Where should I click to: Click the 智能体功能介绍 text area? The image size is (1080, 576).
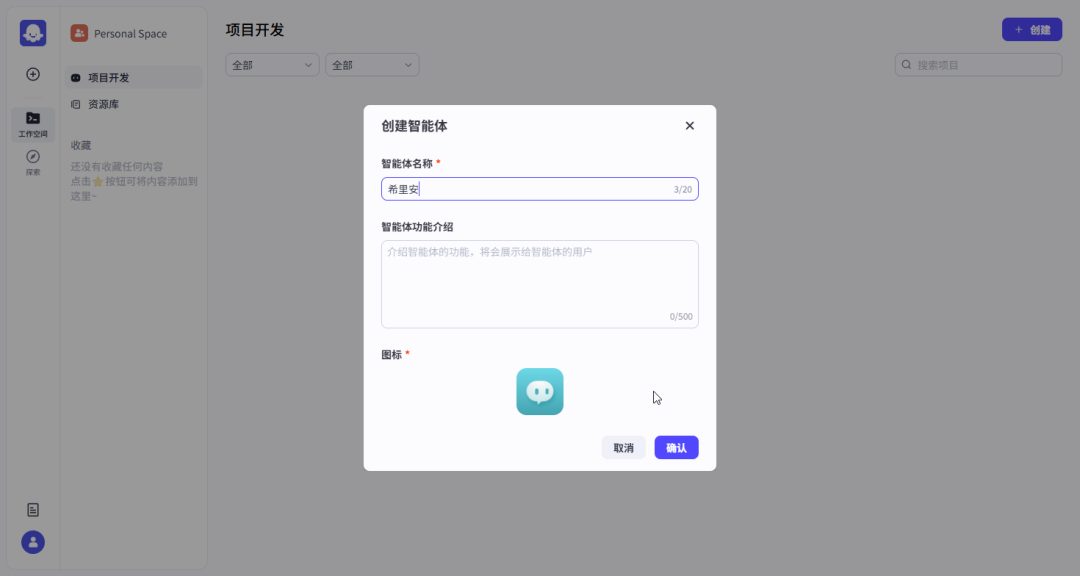pyautogui.click(x=539, y=284)
